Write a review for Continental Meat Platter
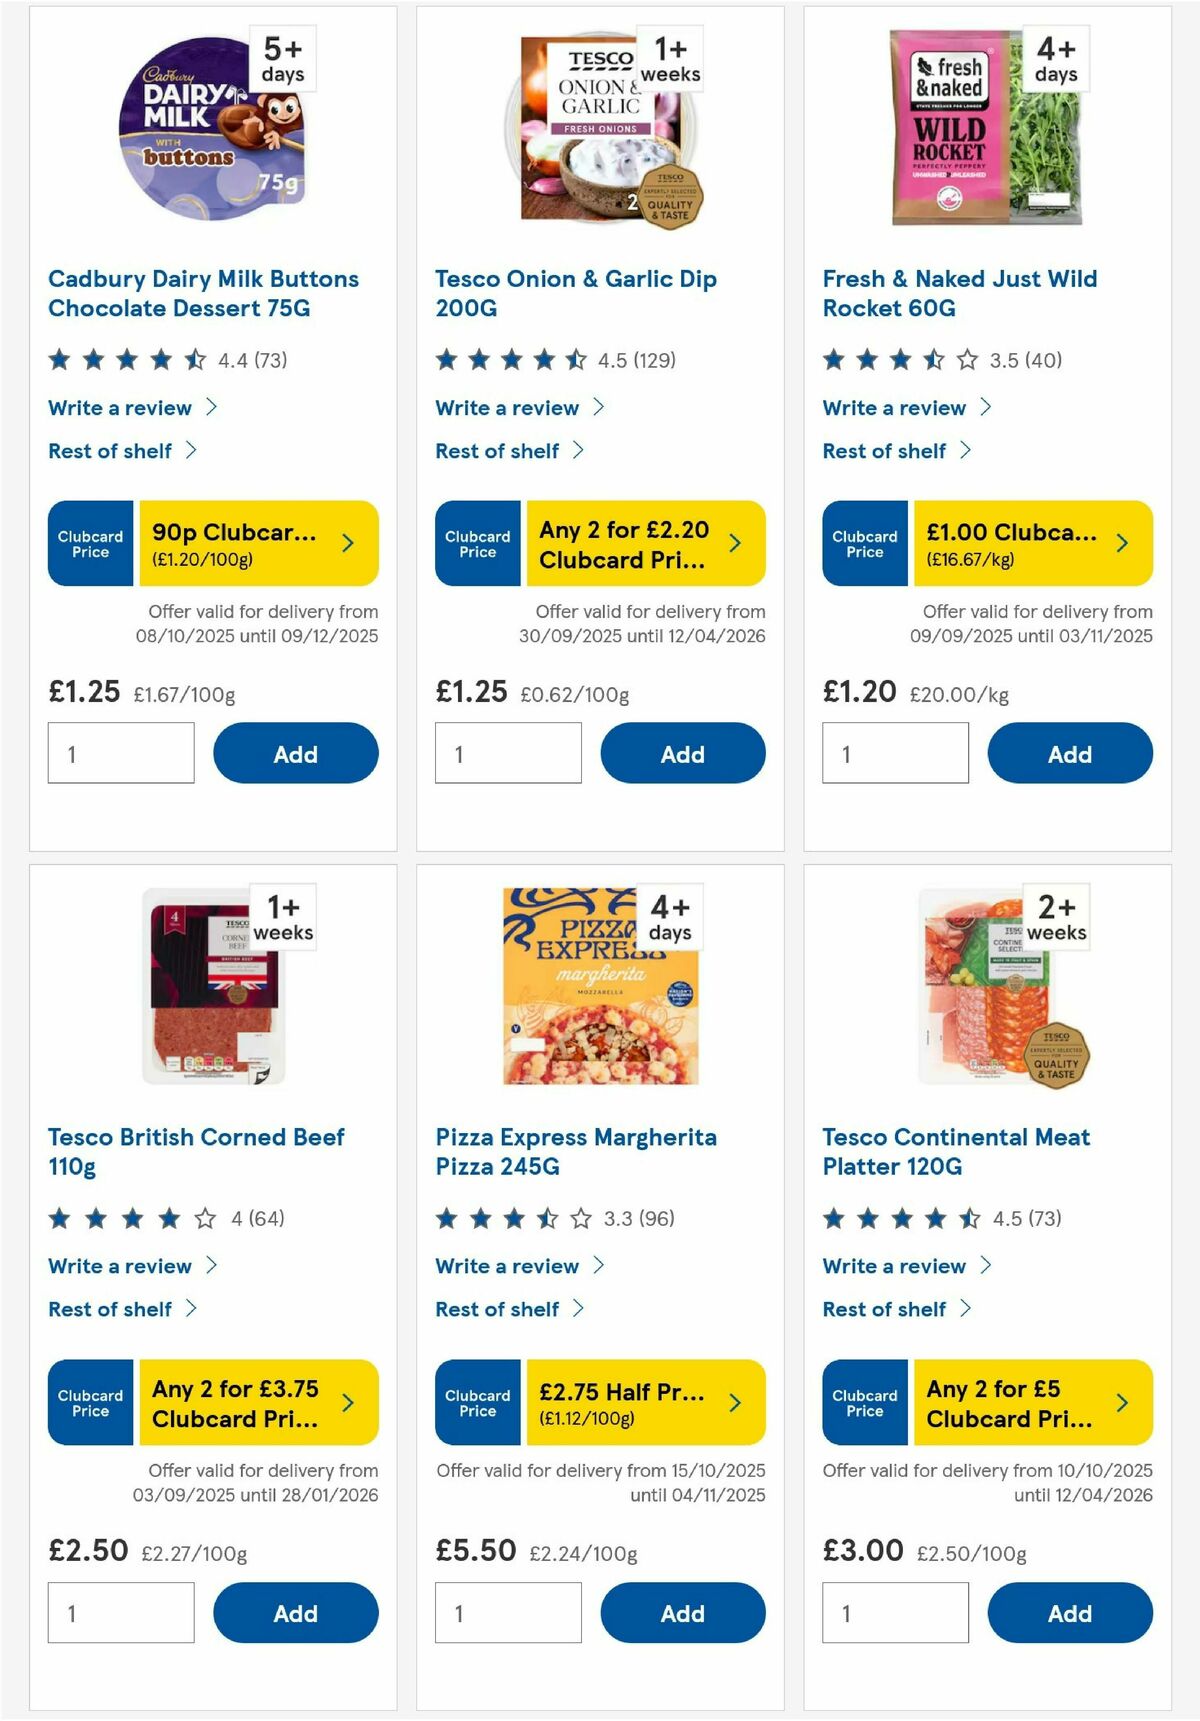The width and height of the screenshot is (1200, 1721). tap(893, 1266)
